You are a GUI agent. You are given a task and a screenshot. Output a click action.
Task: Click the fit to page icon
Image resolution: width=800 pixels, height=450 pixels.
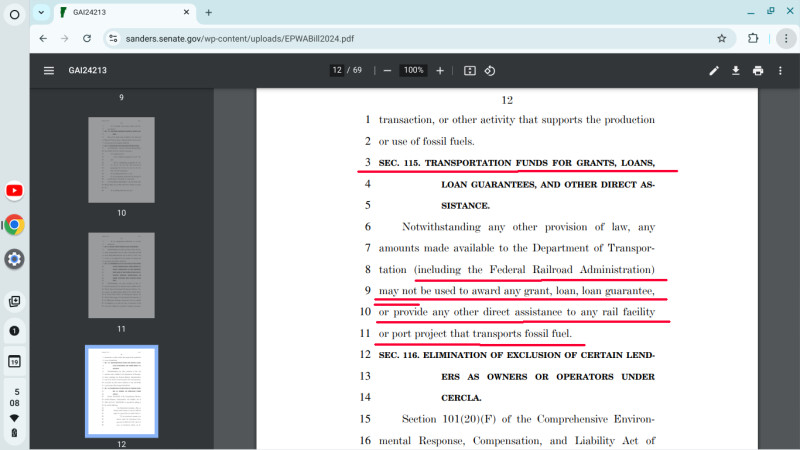469,71
